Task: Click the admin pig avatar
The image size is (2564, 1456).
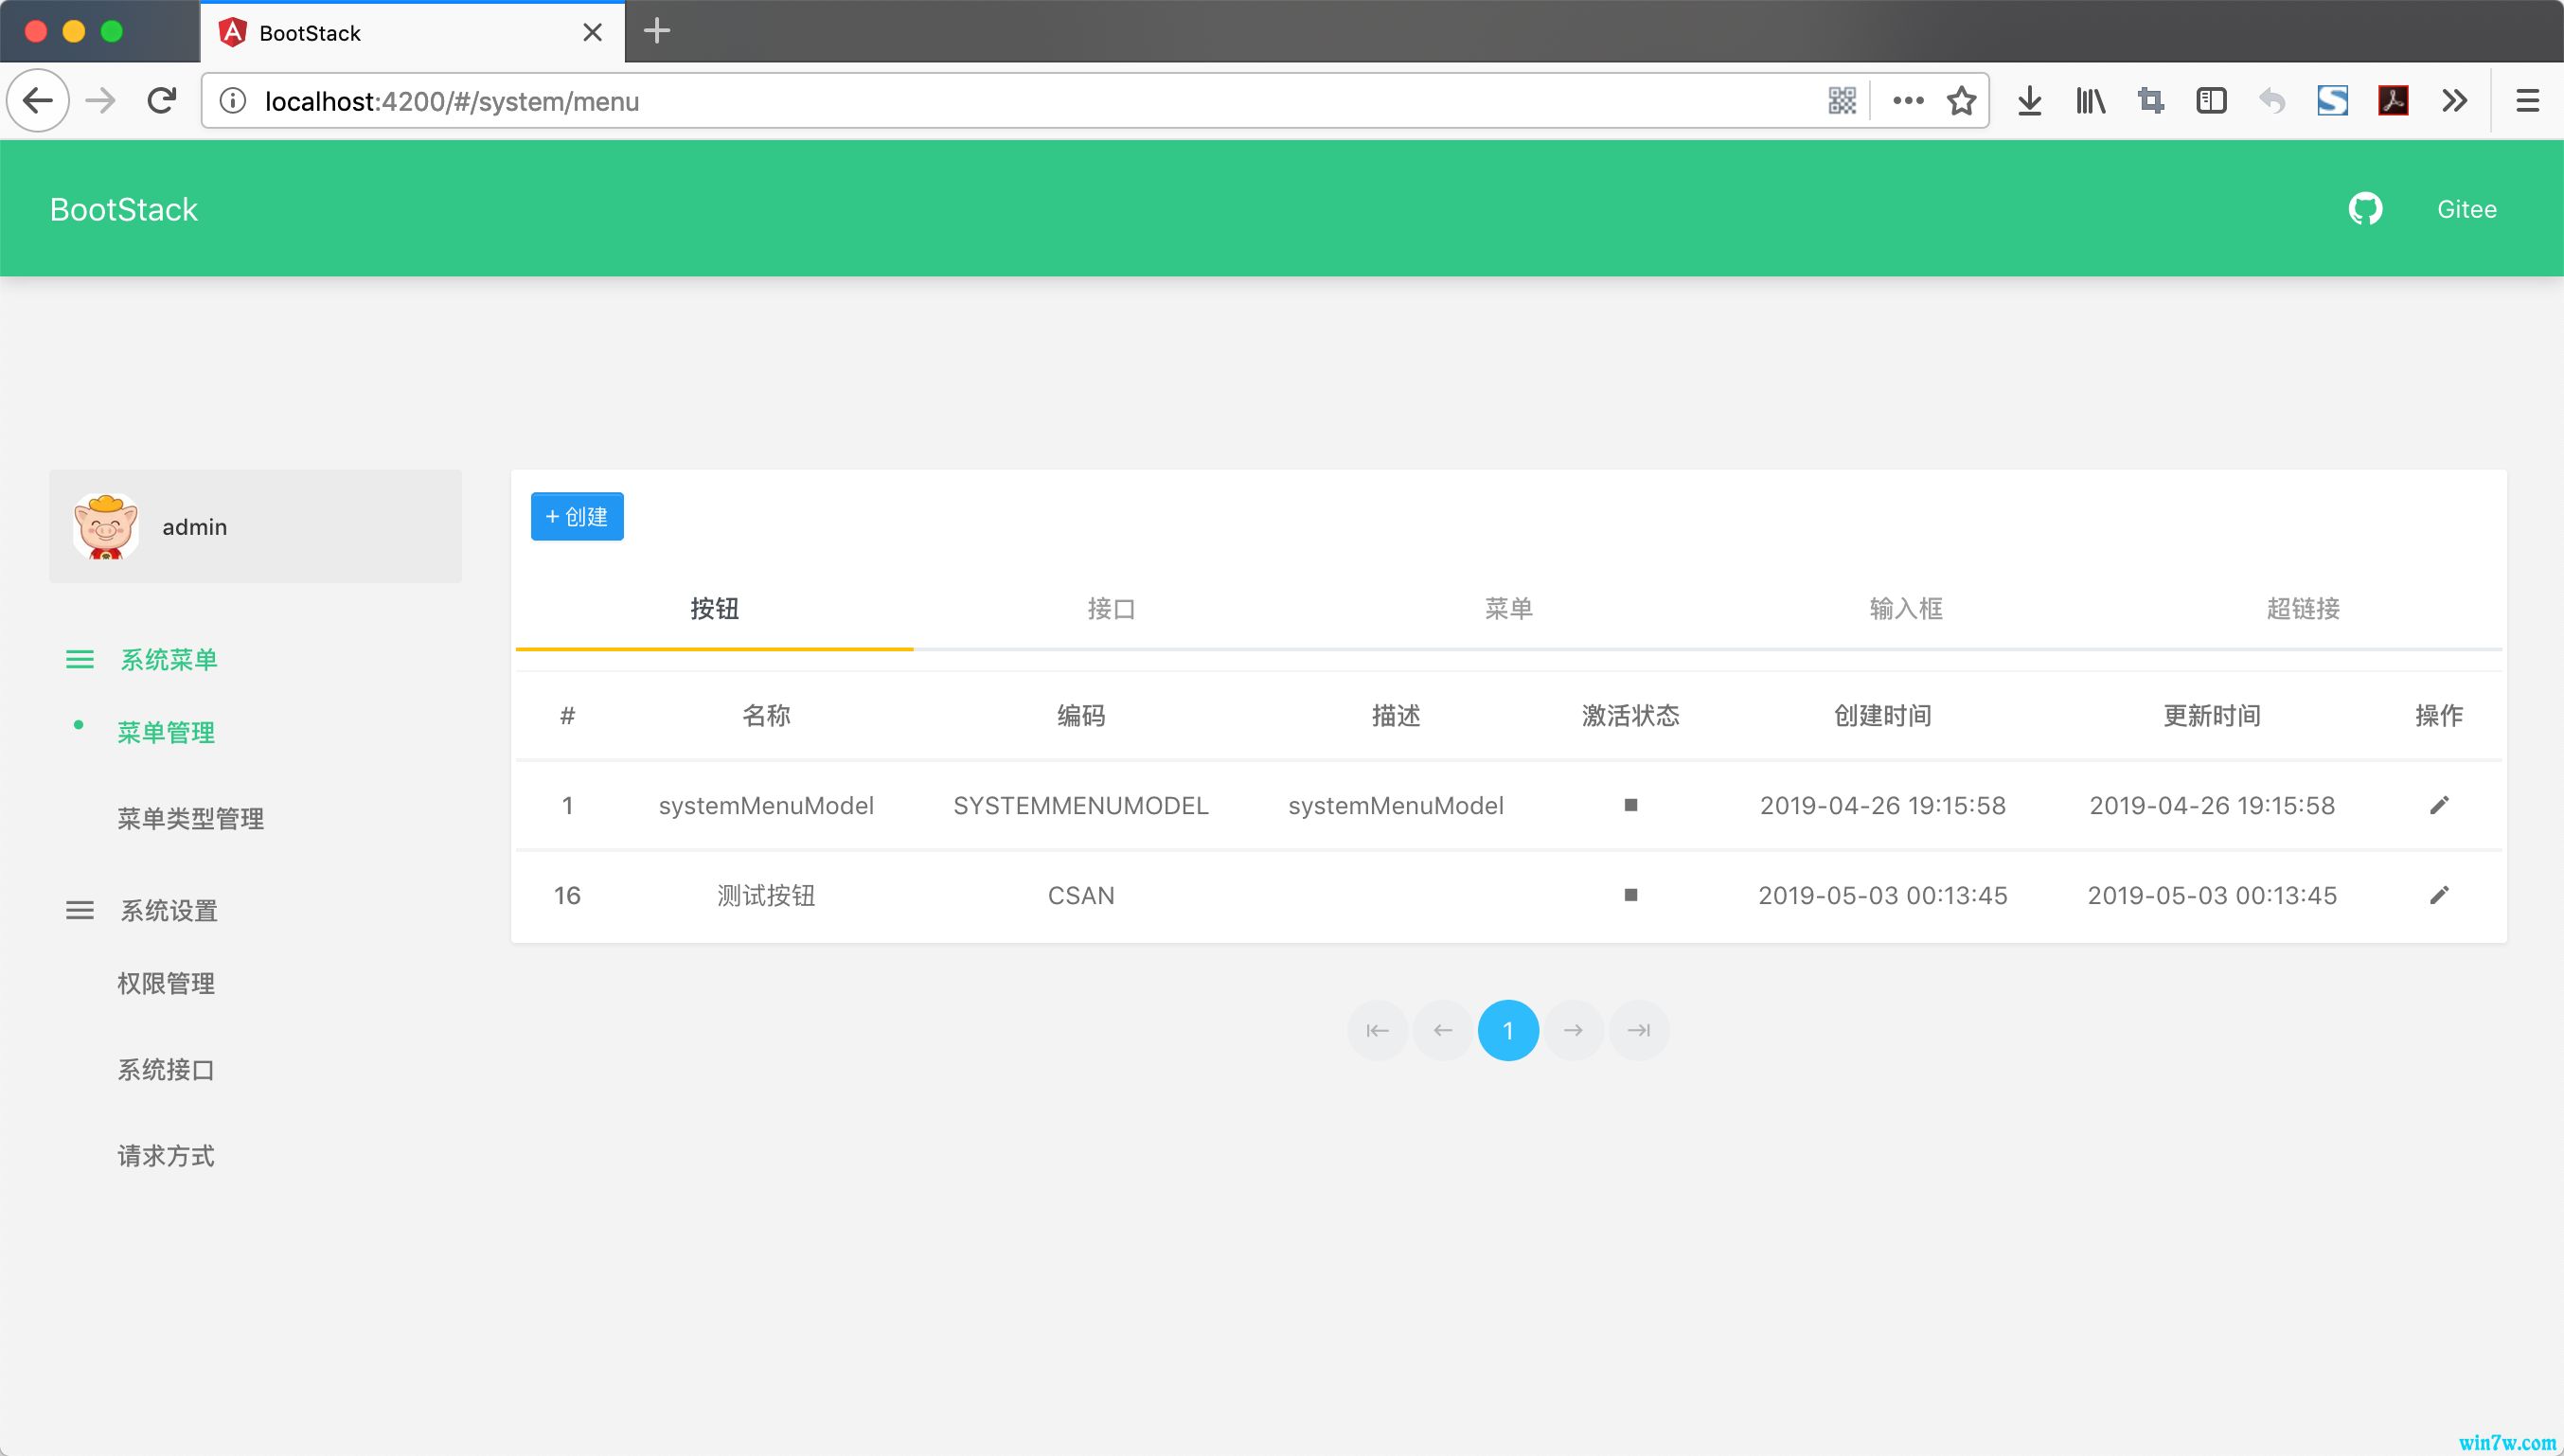Action: point(105,526)
